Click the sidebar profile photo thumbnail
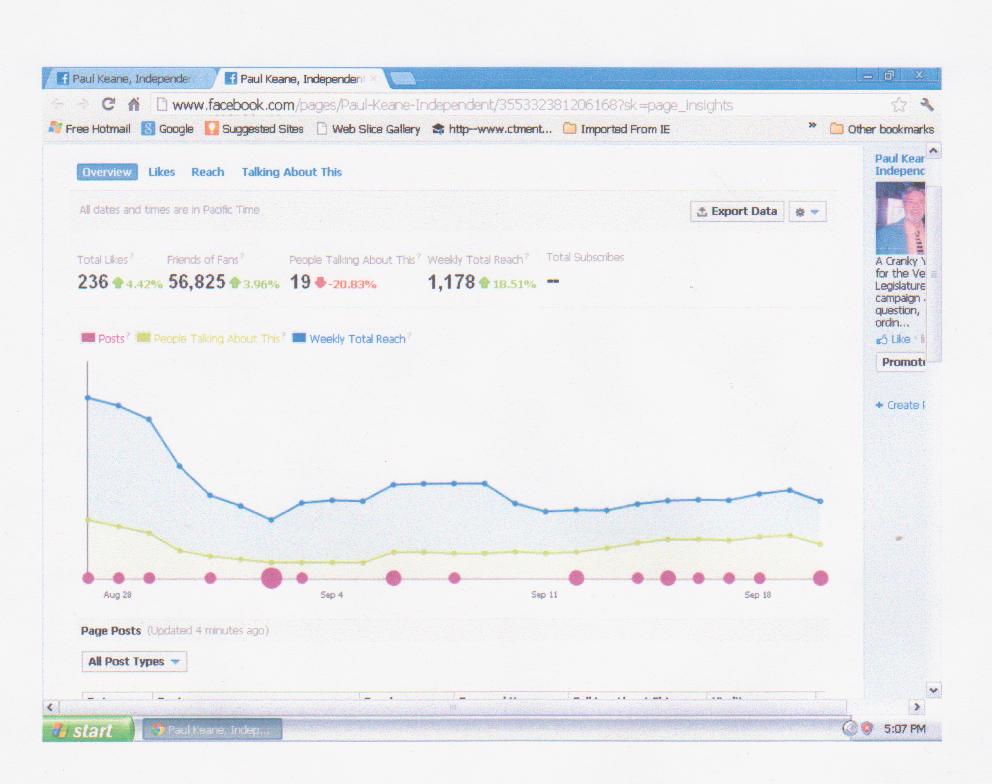The width and height of the screenshot is (992, 784). click(x=900, y=218)
